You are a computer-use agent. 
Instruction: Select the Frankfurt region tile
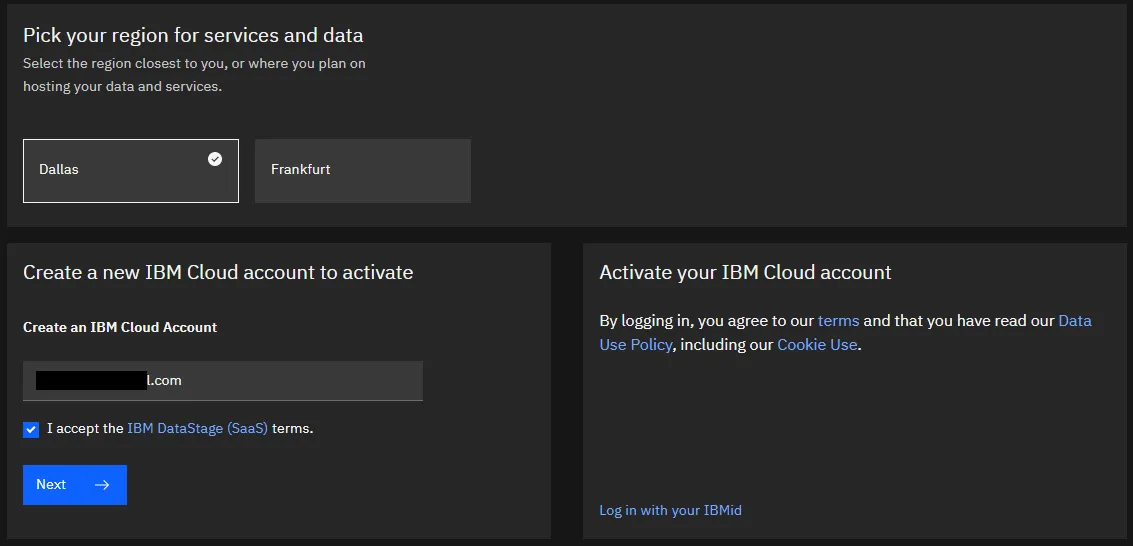point(363,170)
